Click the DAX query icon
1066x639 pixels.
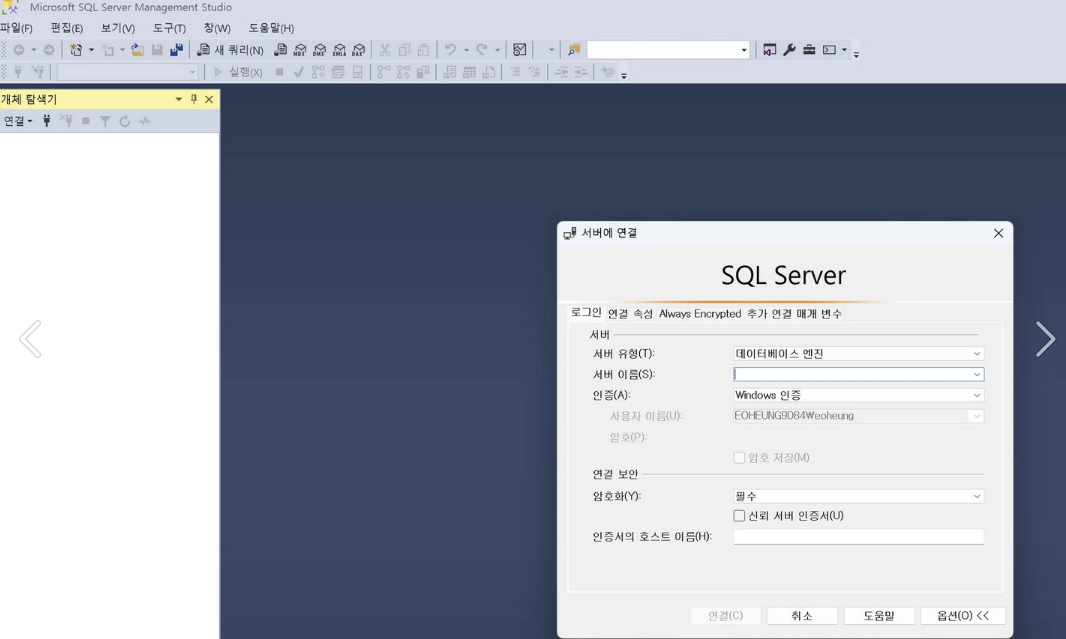coord(359,50)
